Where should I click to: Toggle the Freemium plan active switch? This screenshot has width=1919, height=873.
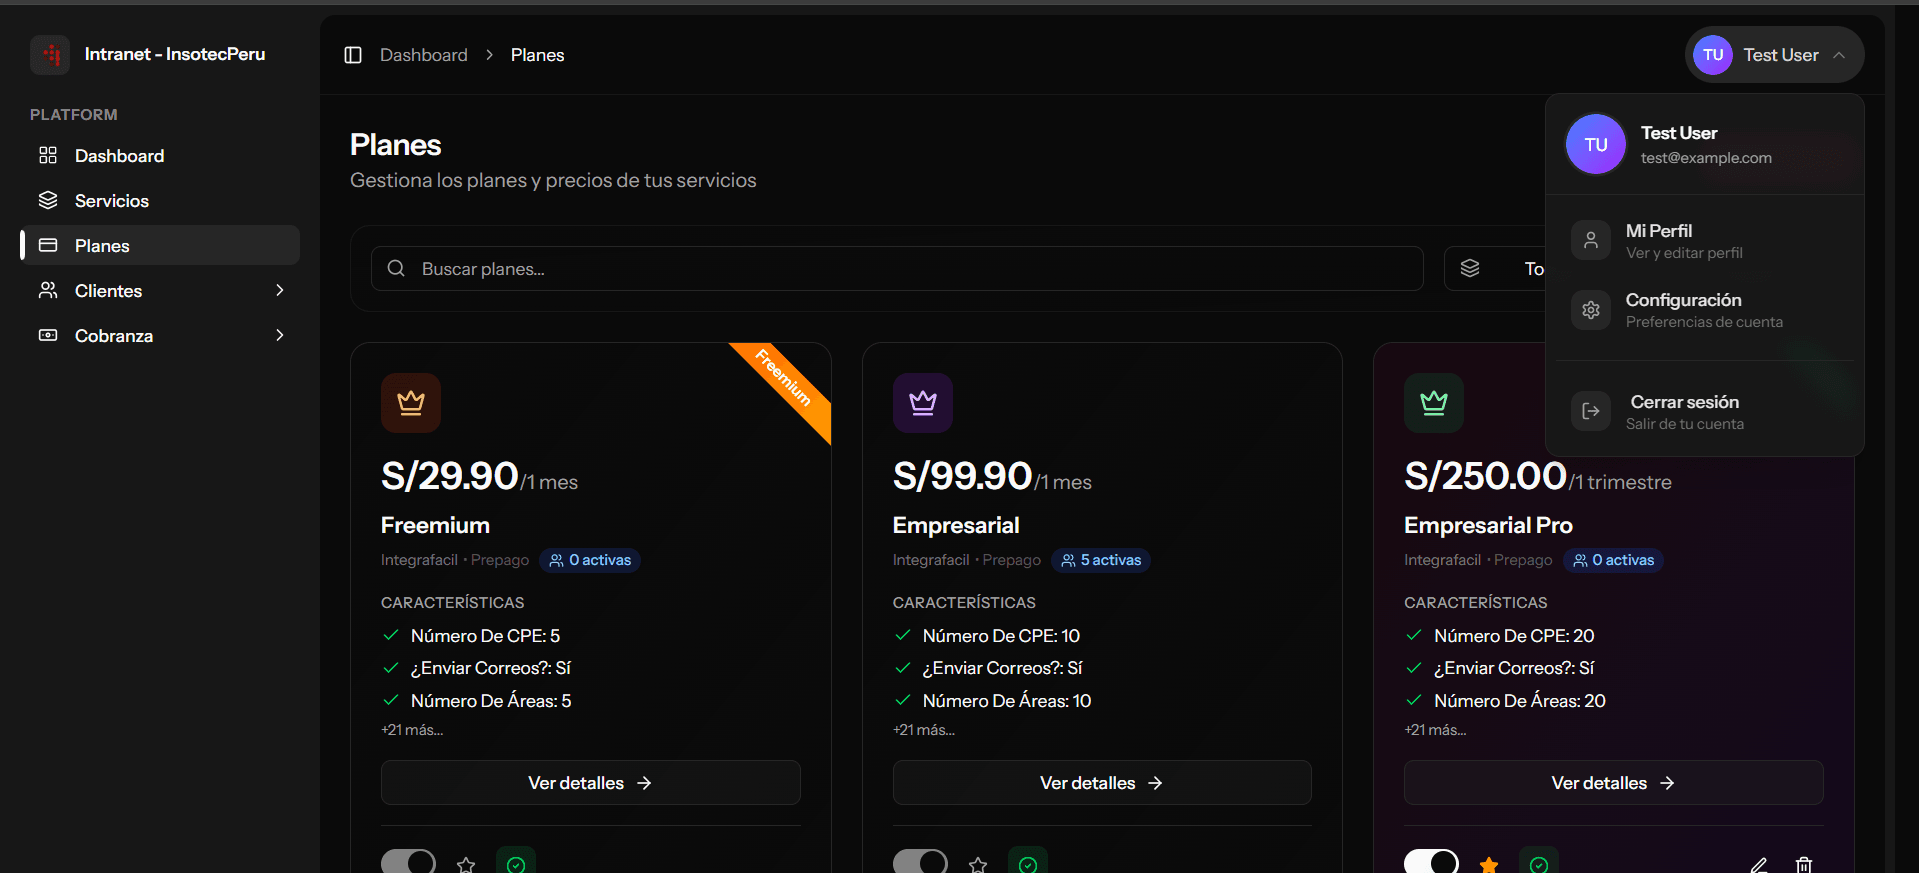click(x=408, y=862)
